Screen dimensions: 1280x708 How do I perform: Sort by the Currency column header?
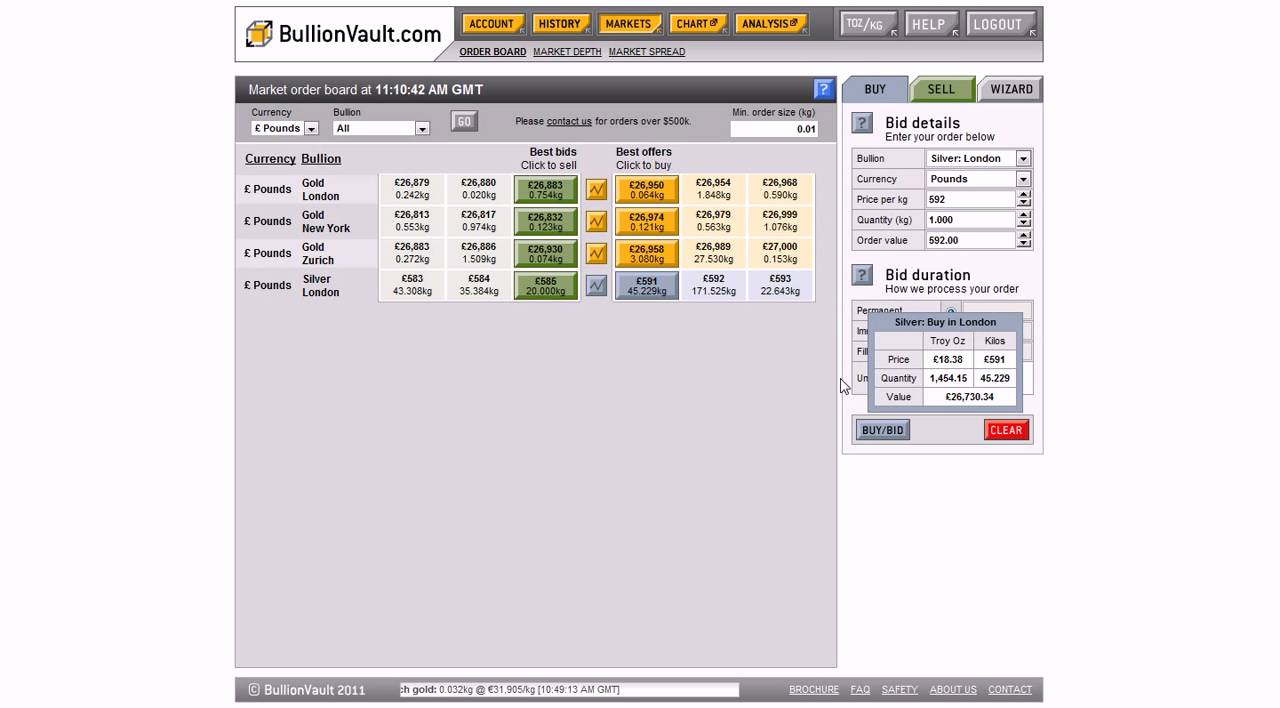pos(270,159)
